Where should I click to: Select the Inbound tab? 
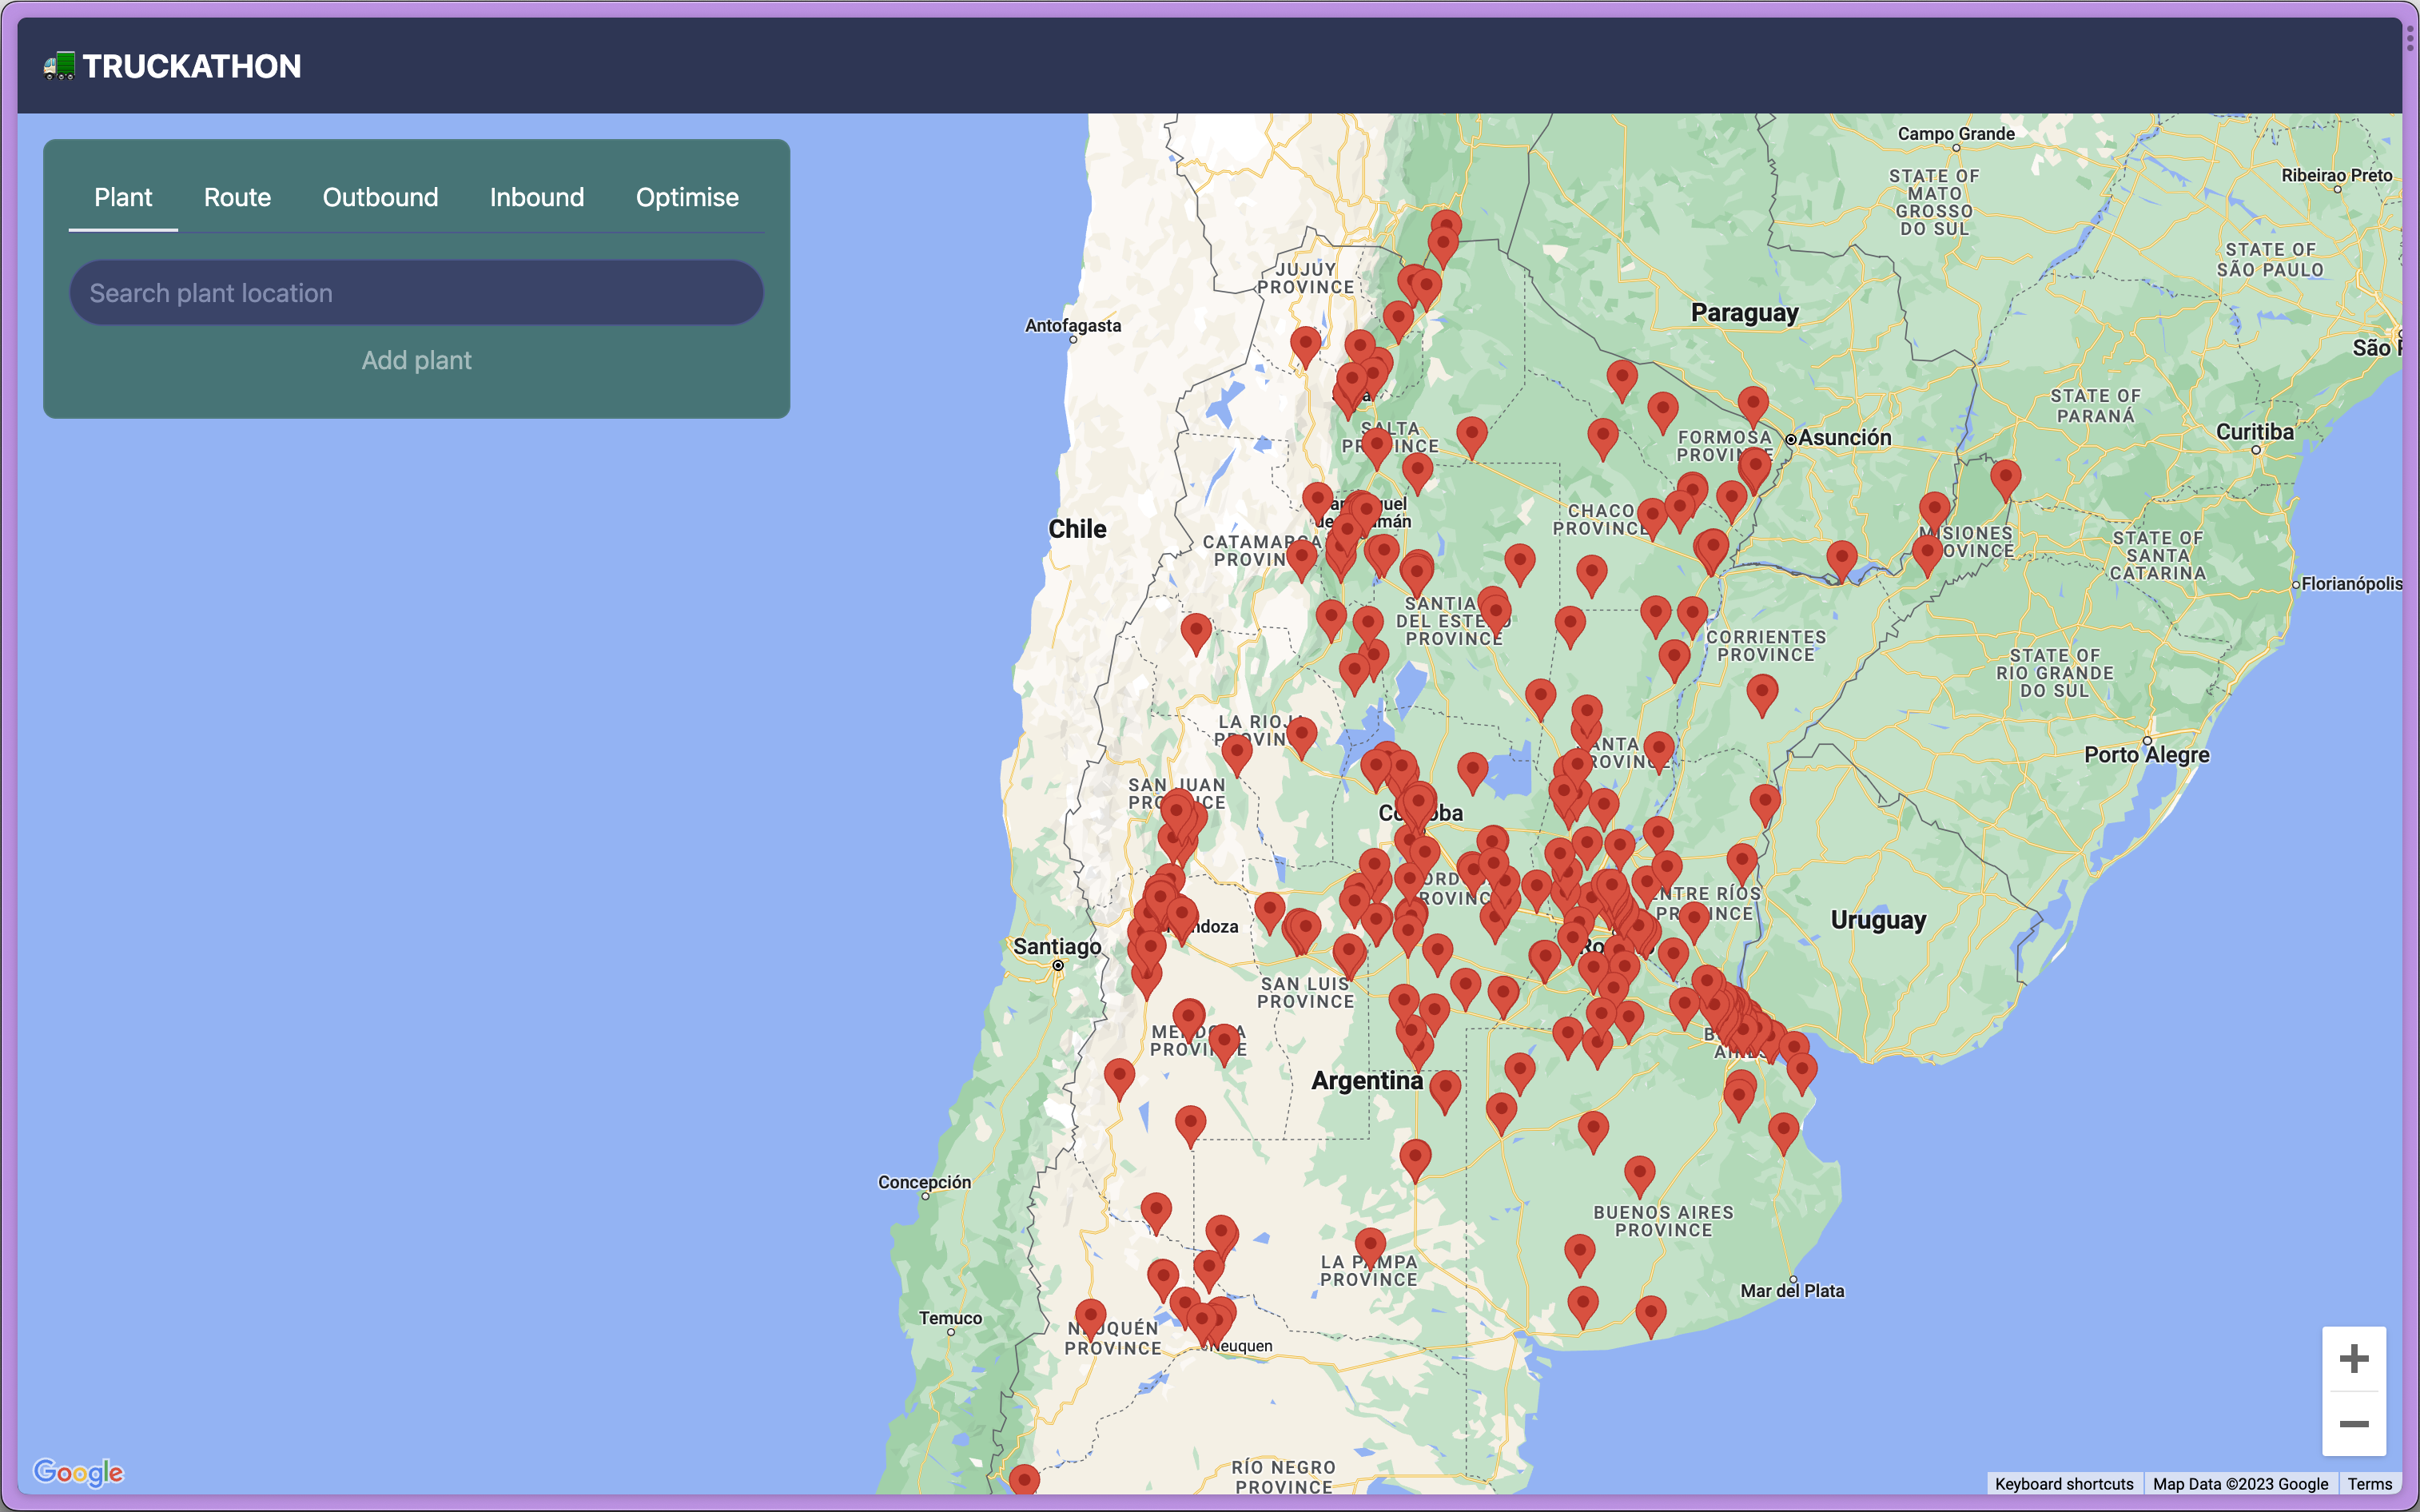pos(537,197)
